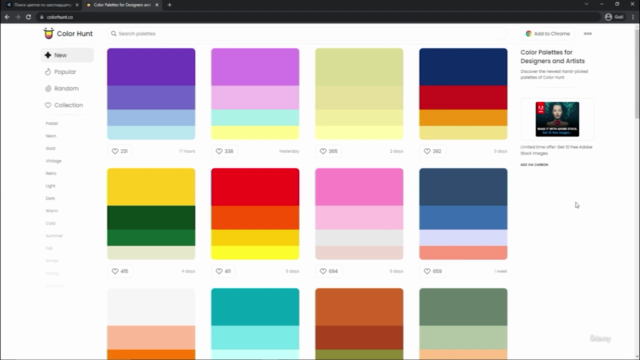The image size is (640, 360).
Task: Filter palettes by Warm tag
Action: coord(52,211)
